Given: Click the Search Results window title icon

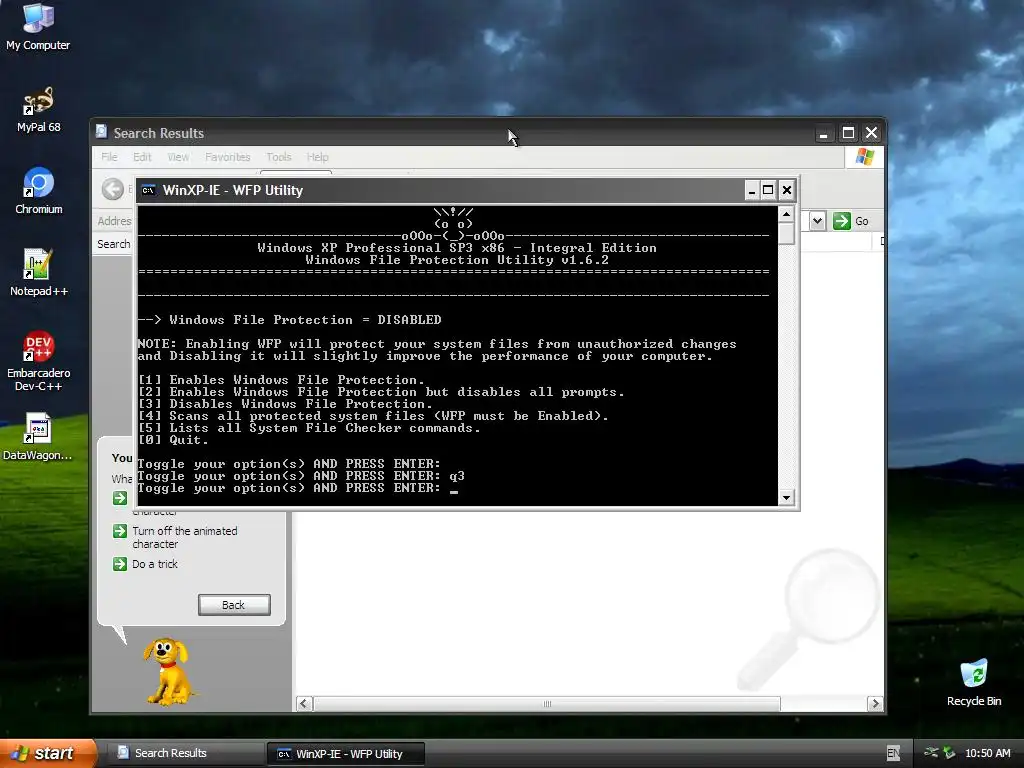Looking at the screenshot, I should click(101, 133).
